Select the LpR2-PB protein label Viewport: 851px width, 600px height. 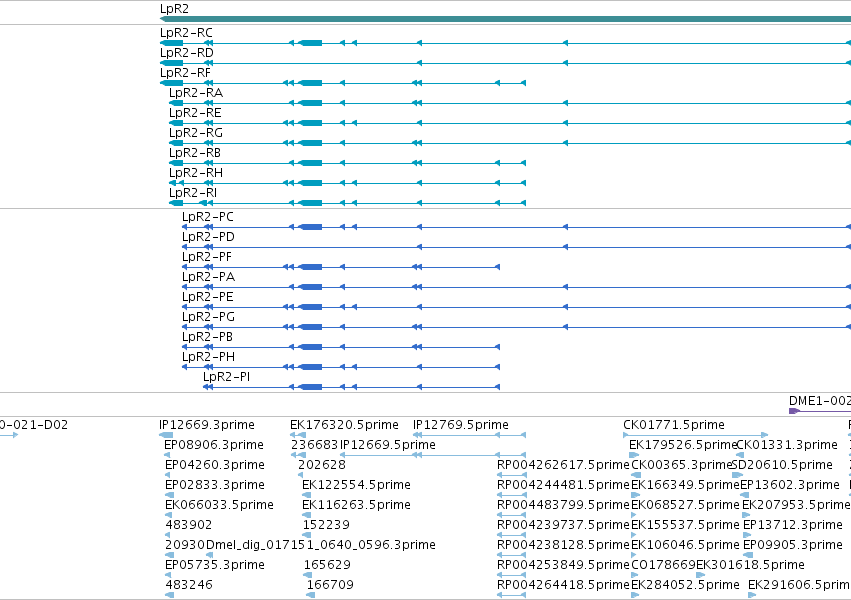(207, 338)
